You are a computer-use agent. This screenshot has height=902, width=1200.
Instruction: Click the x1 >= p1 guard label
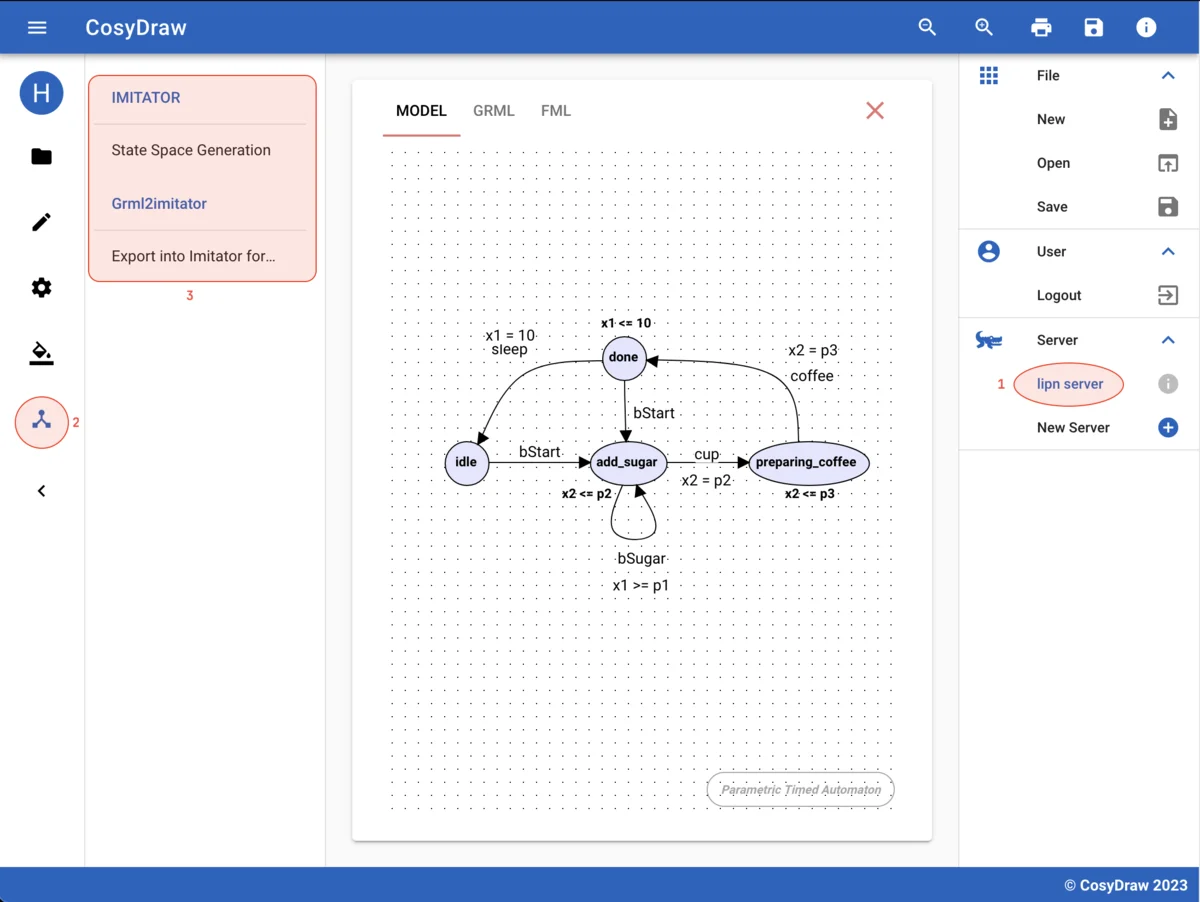click(x=641, y=585)
